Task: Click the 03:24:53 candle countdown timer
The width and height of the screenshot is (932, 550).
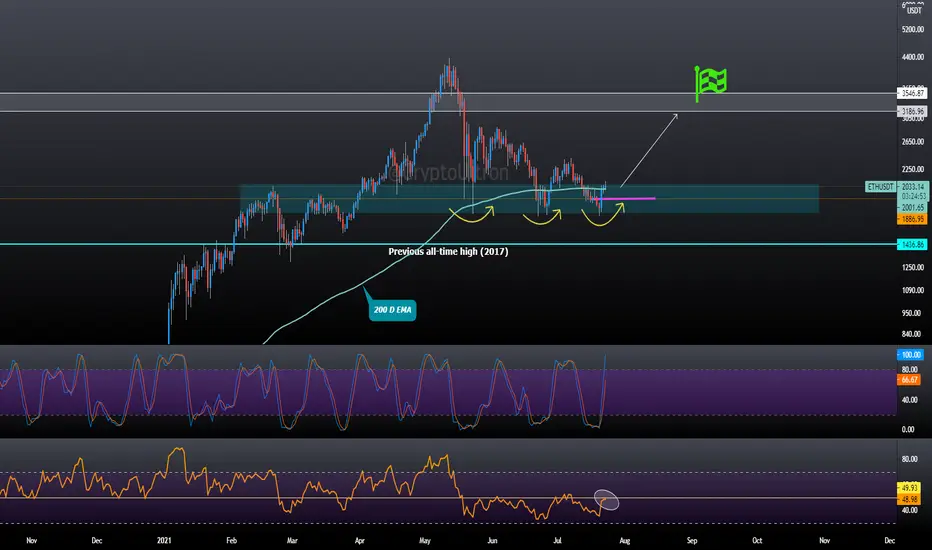Action: (912, 196)
